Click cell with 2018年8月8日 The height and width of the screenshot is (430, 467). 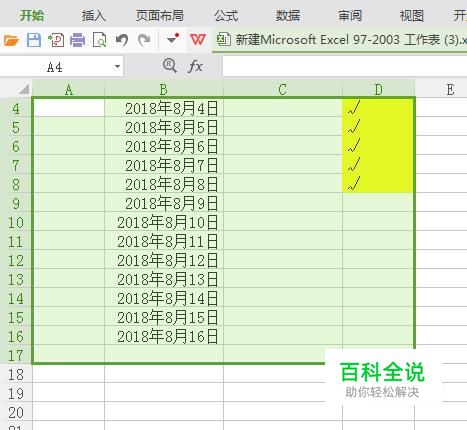click(x=164, y=185)
